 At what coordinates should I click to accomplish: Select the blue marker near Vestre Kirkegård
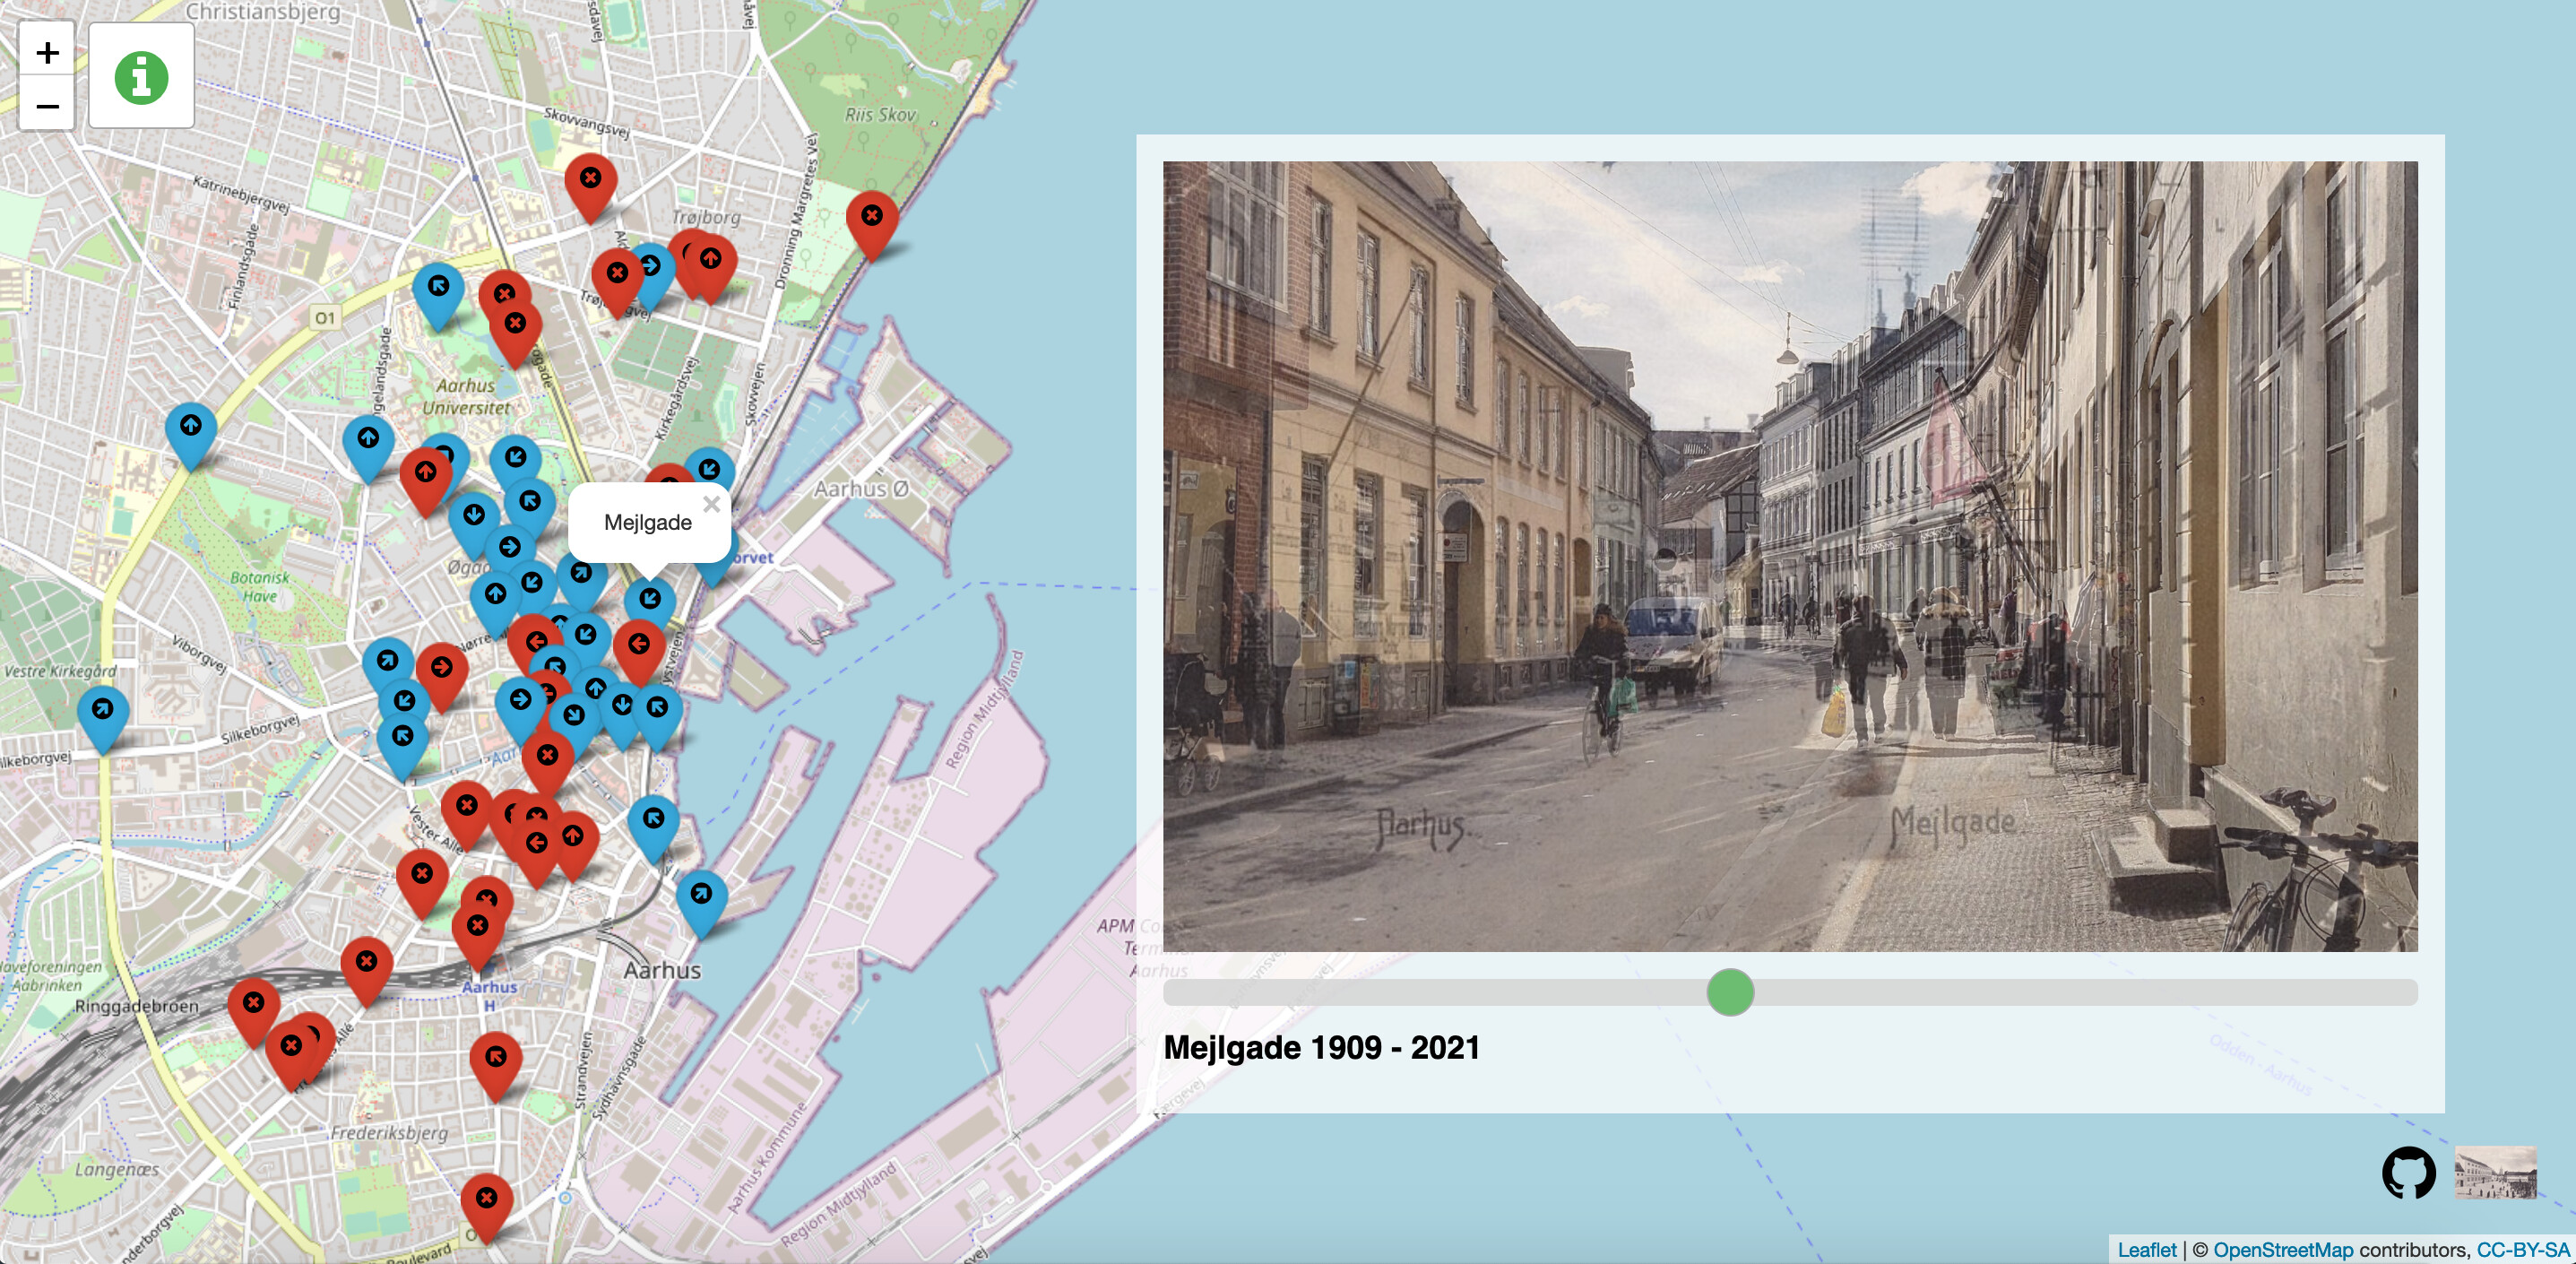click(102, 719)
